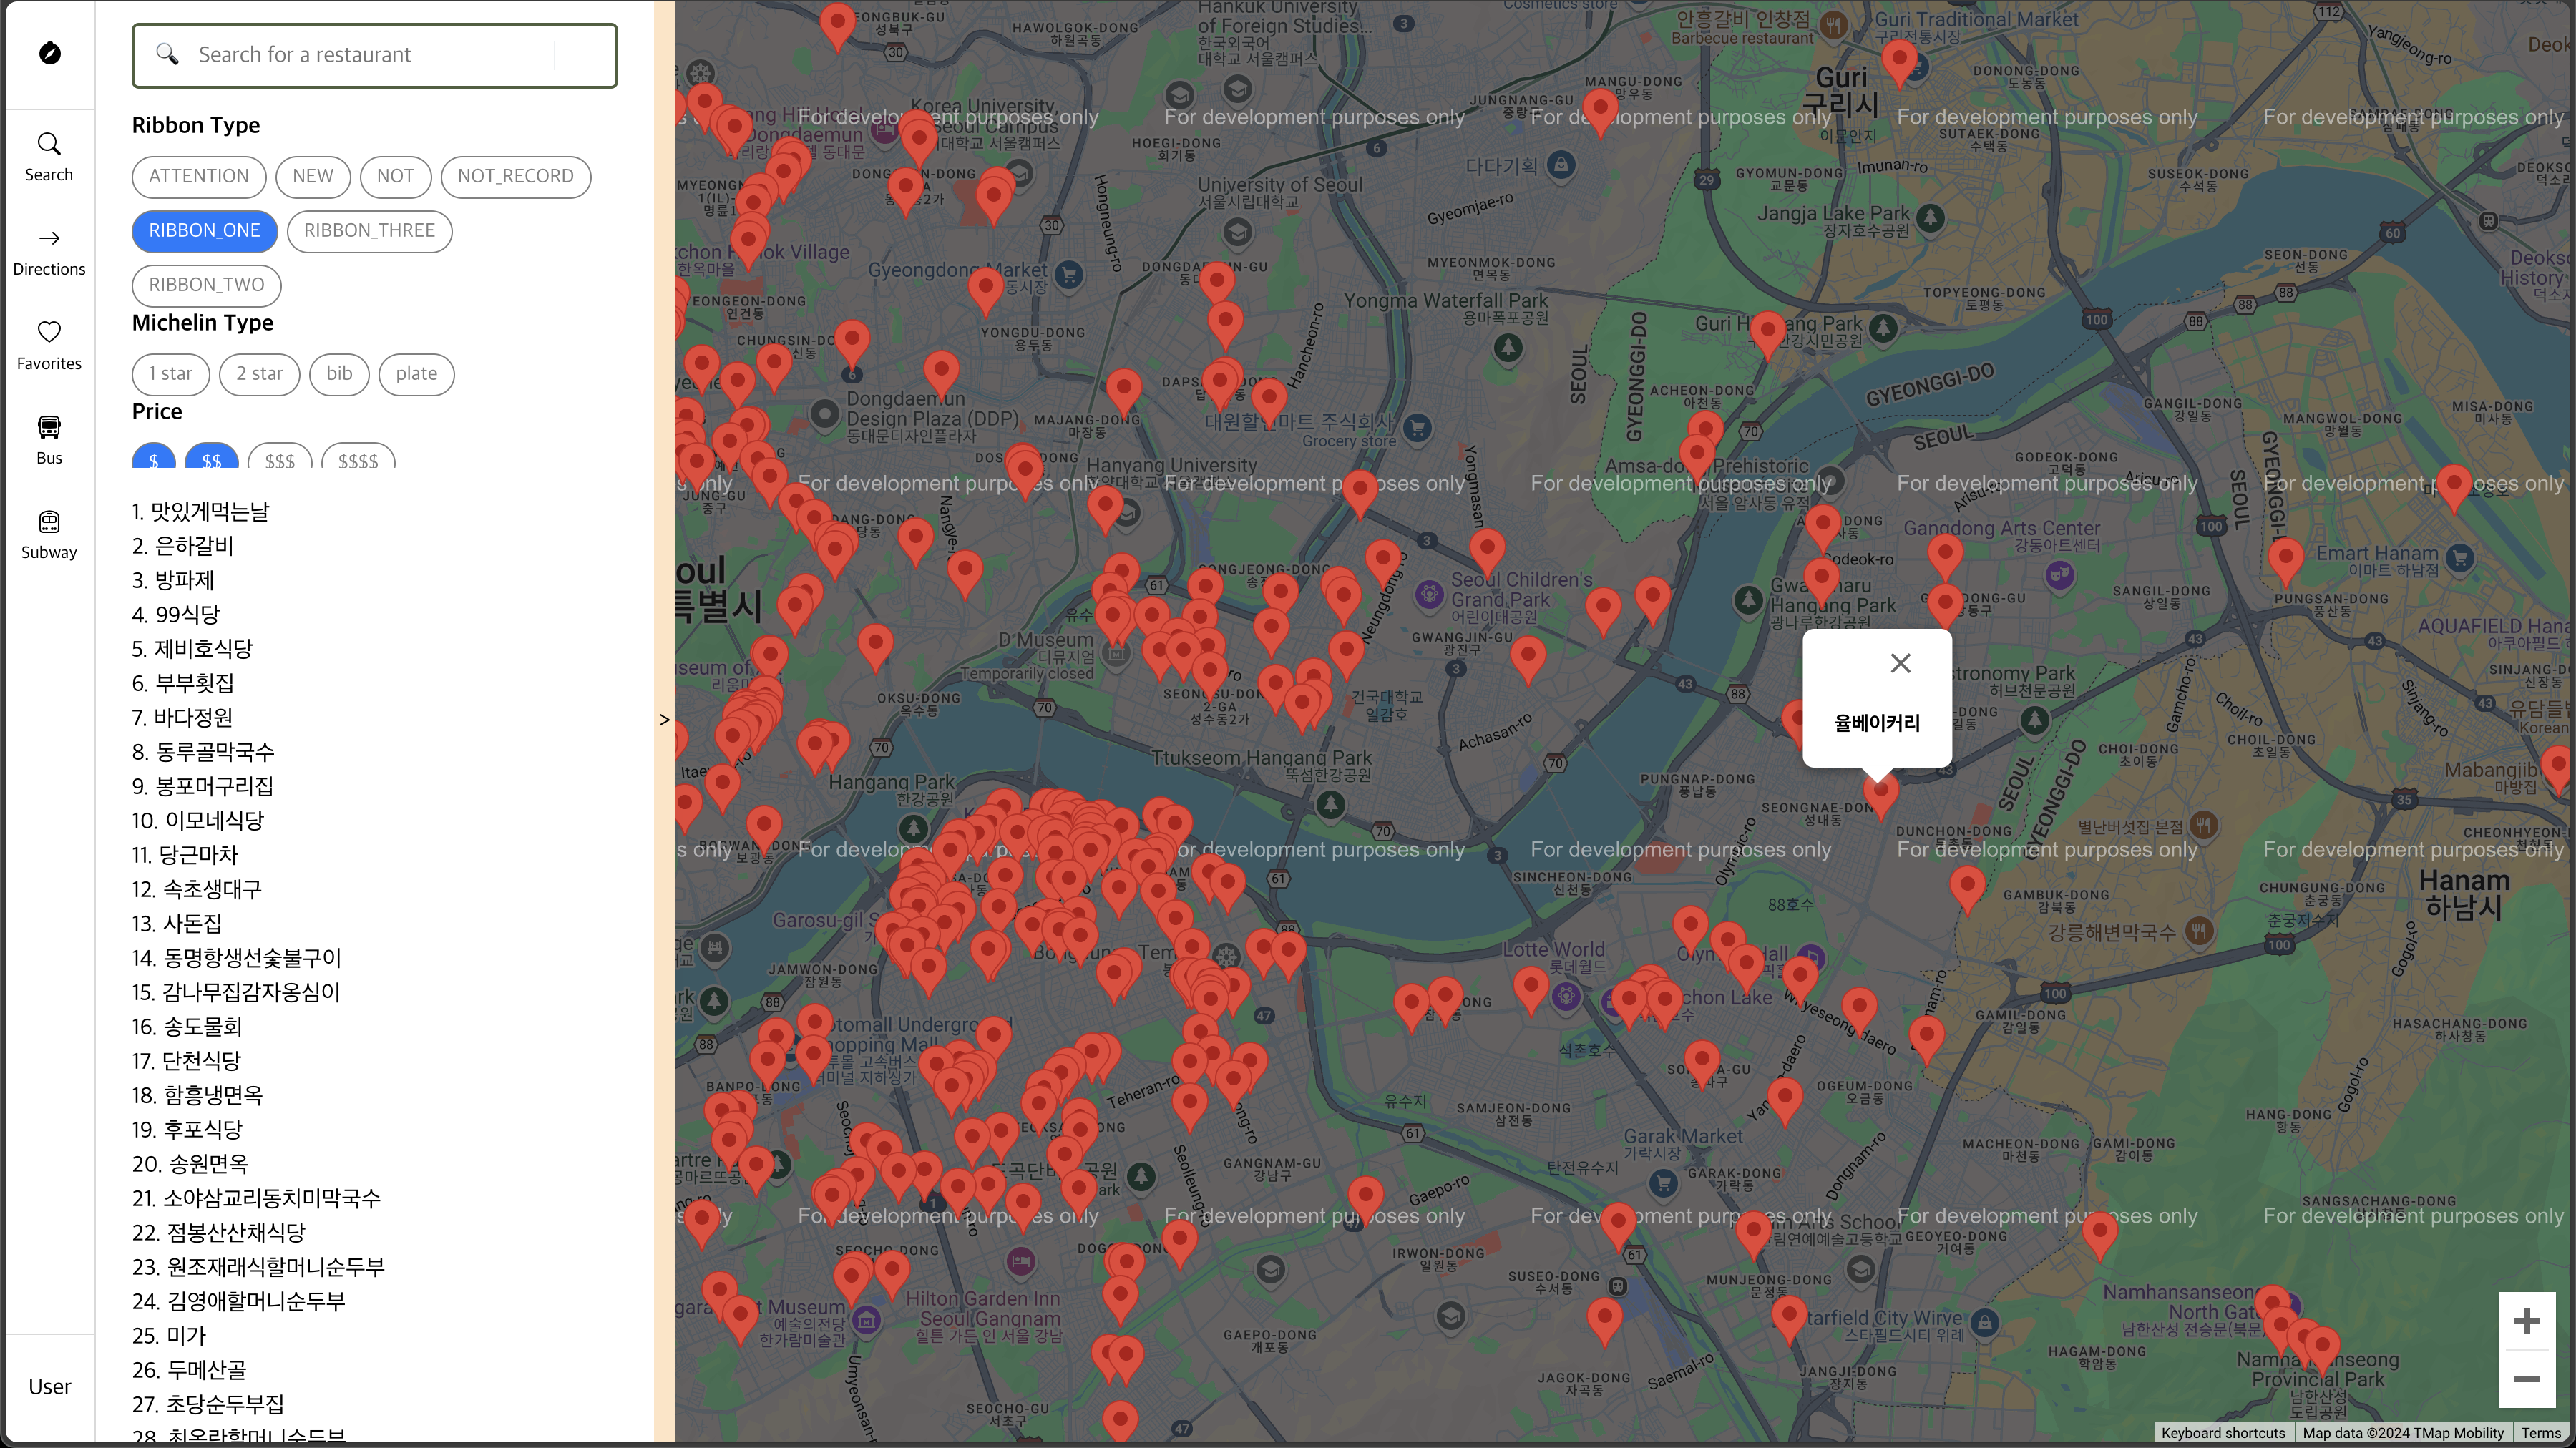2576x1448 pixels.
Task: Click Starfield City Wirye lock icon
Action: 1985,1323
